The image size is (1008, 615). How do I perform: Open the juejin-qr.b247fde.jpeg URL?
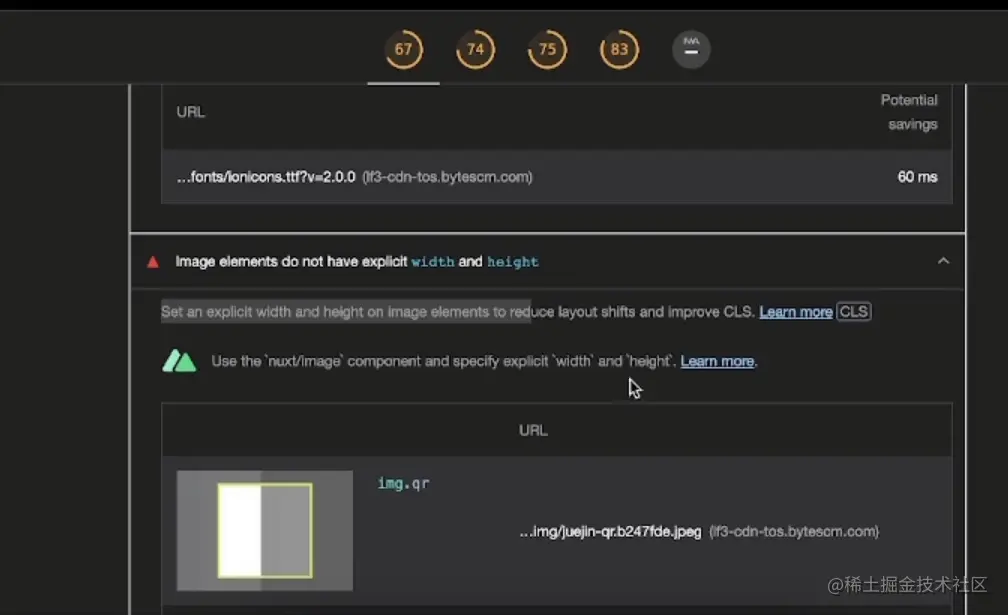[x=610, y=531]
